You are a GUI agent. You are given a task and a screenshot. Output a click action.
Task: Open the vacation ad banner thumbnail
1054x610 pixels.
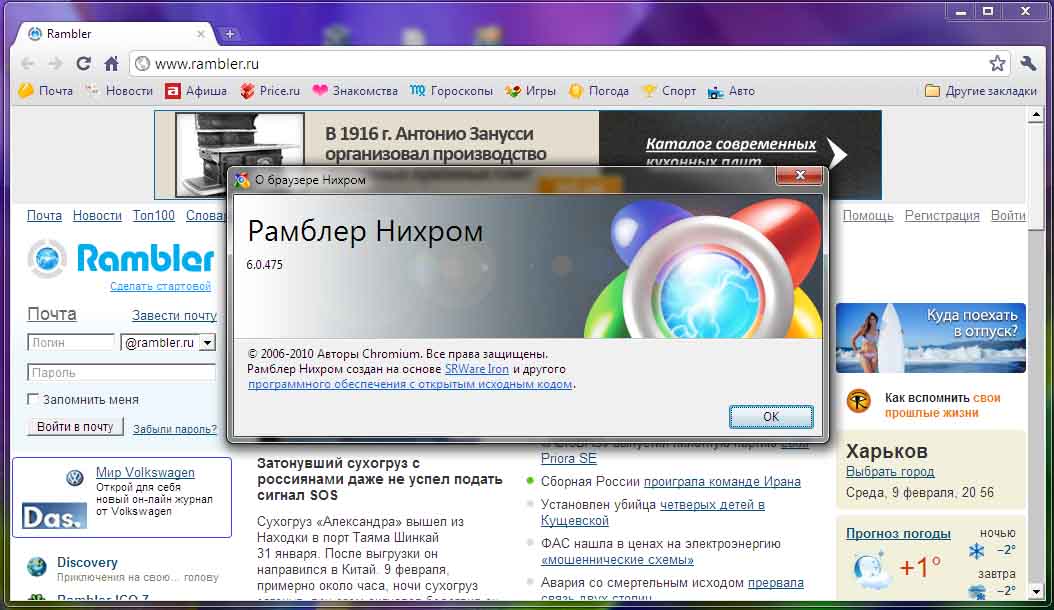coord(931,338)
